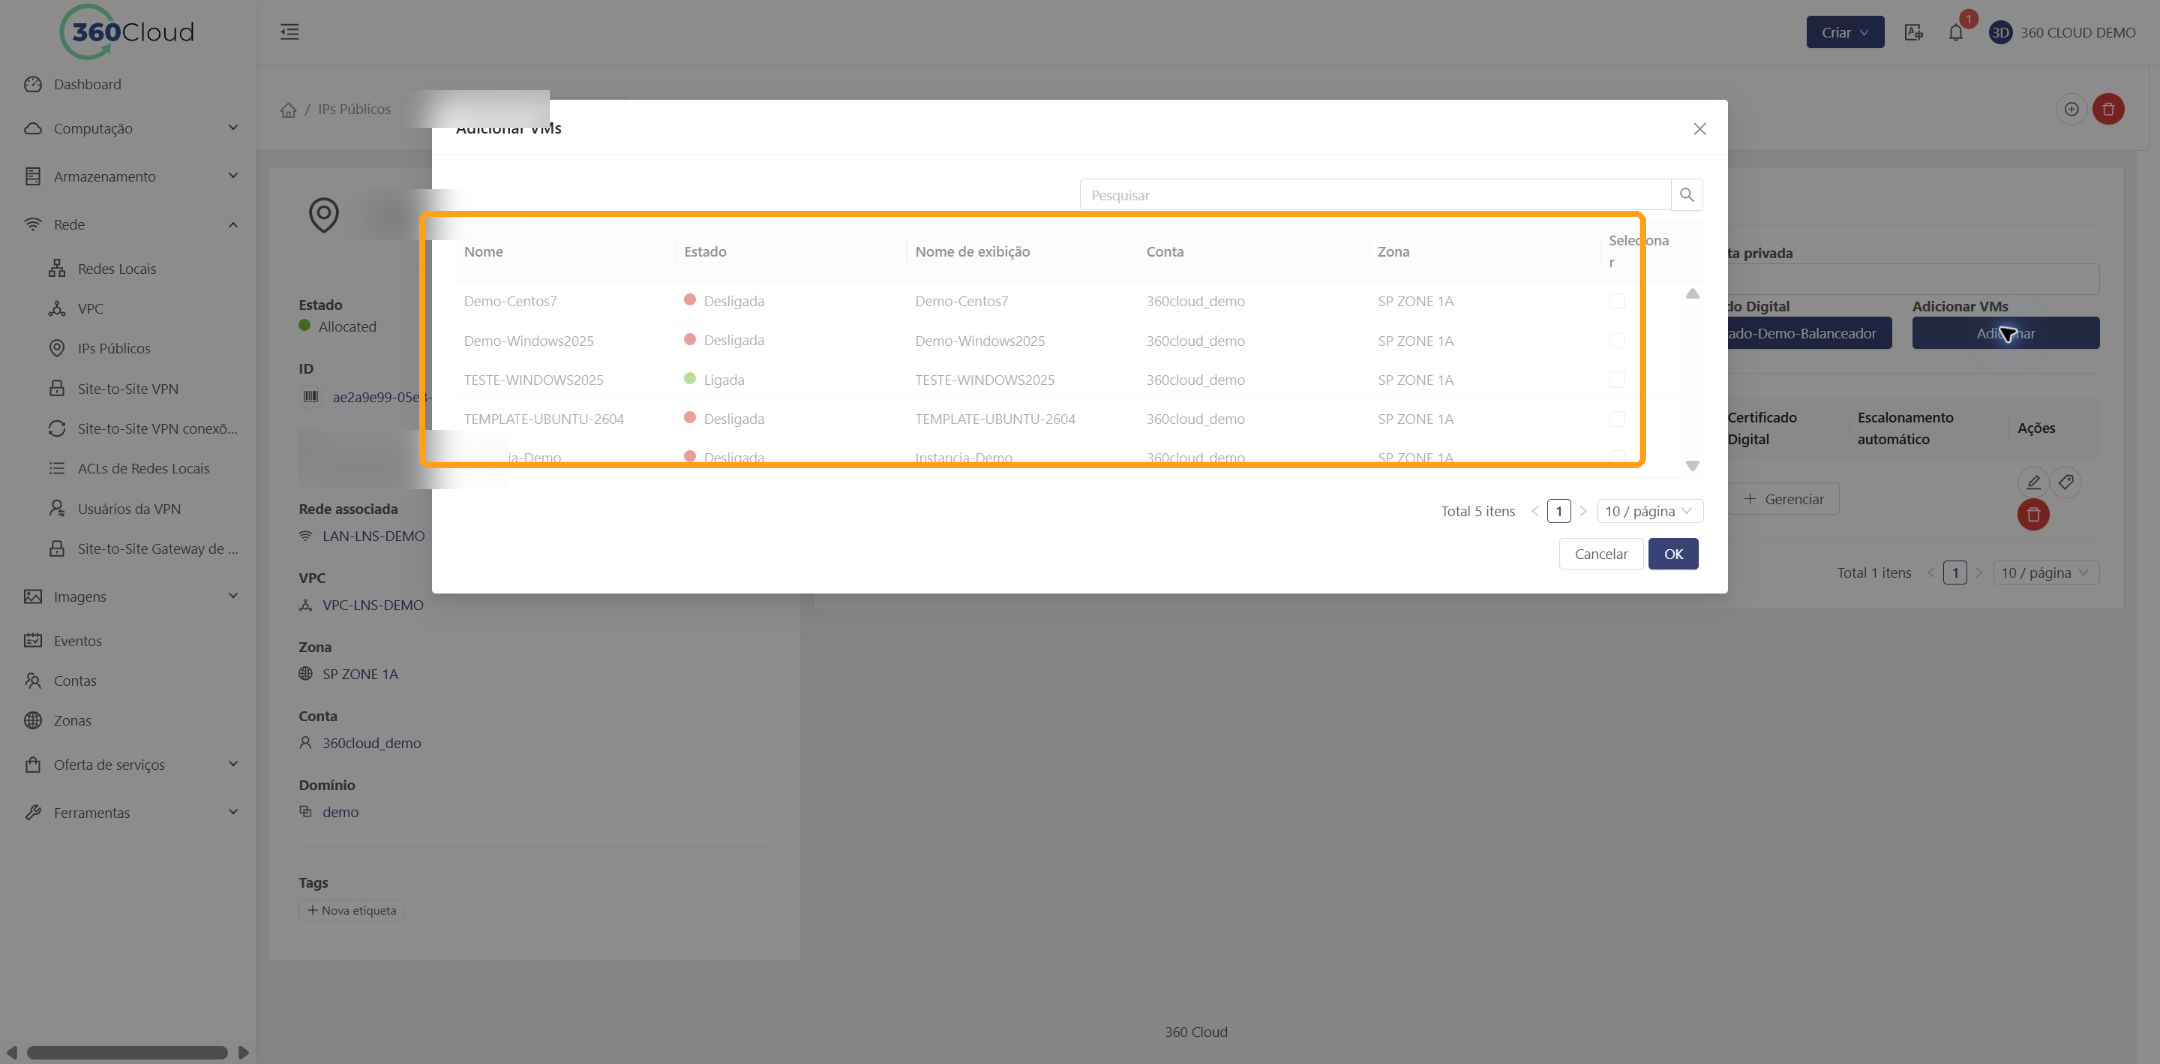The width and height of the screenshot is (2160, 1064).
Task: Click the down triangle arrow beside the table
Action: pyautogui.click(x=1692, y=466)
